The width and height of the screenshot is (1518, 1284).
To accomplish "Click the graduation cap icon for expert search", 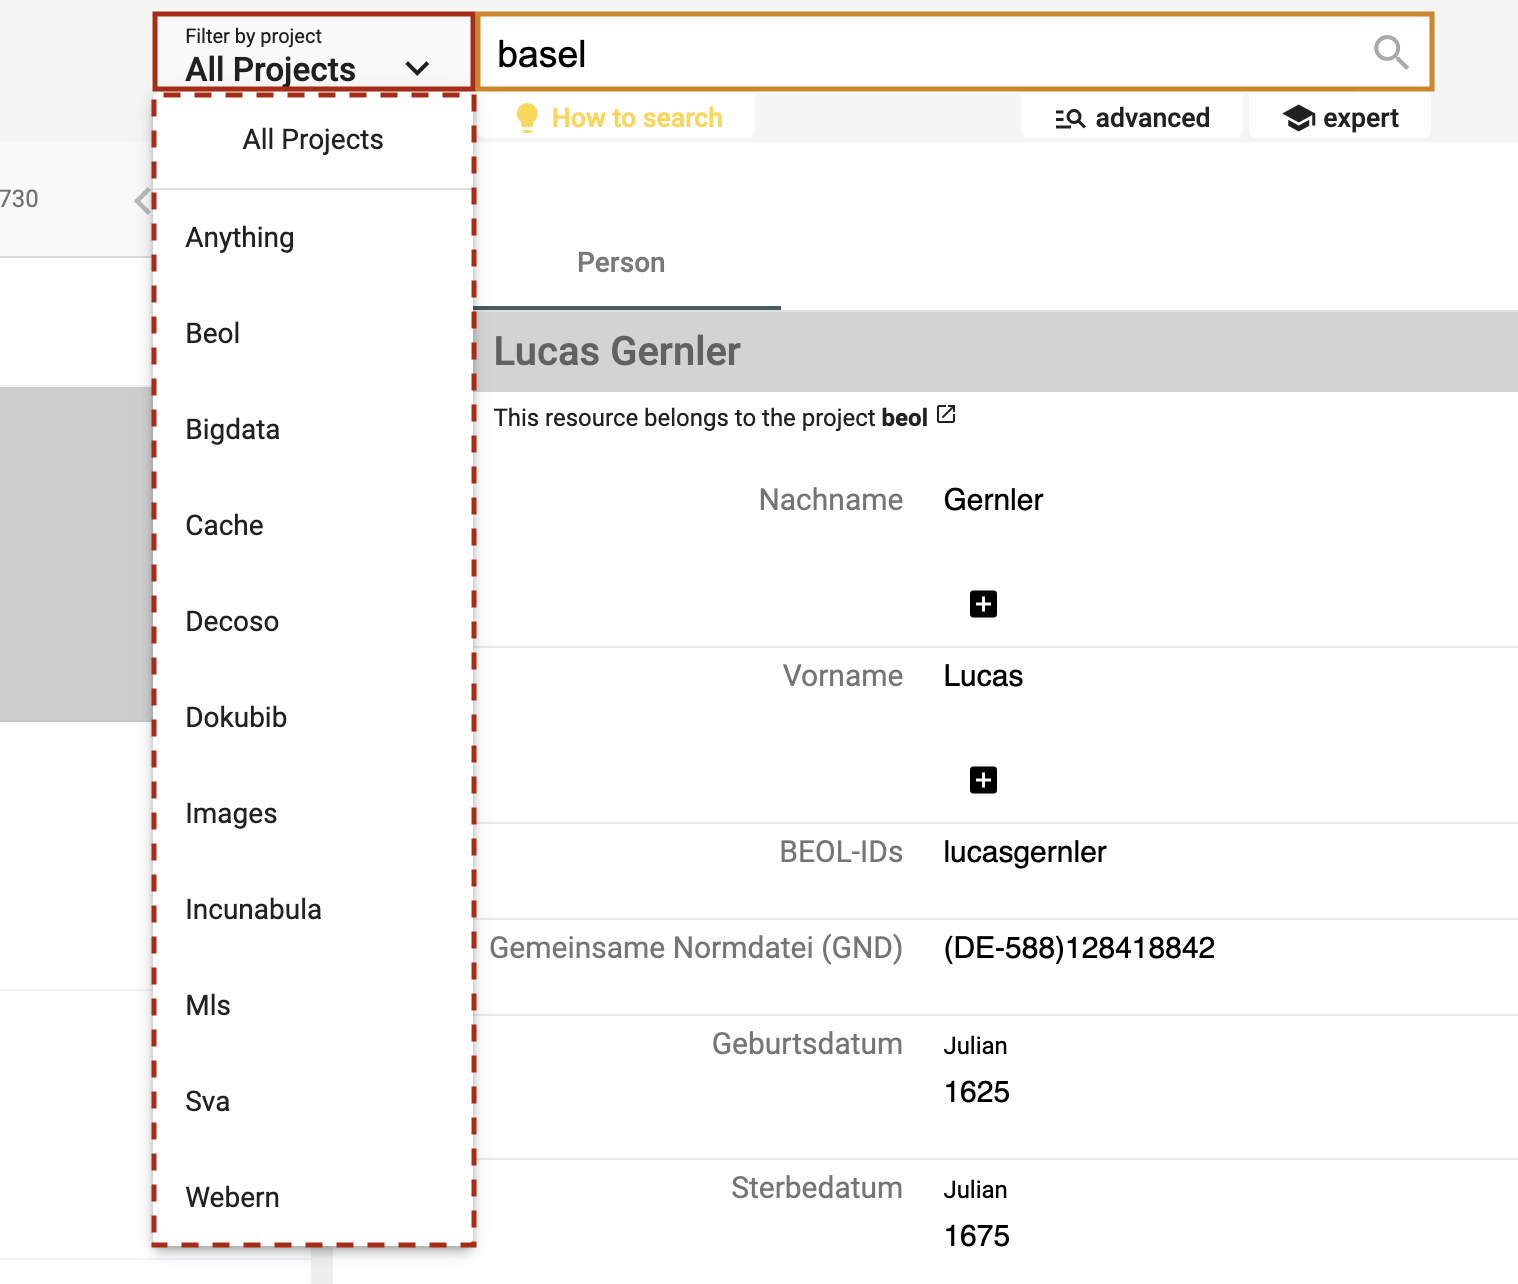I will pos(1298,117).
